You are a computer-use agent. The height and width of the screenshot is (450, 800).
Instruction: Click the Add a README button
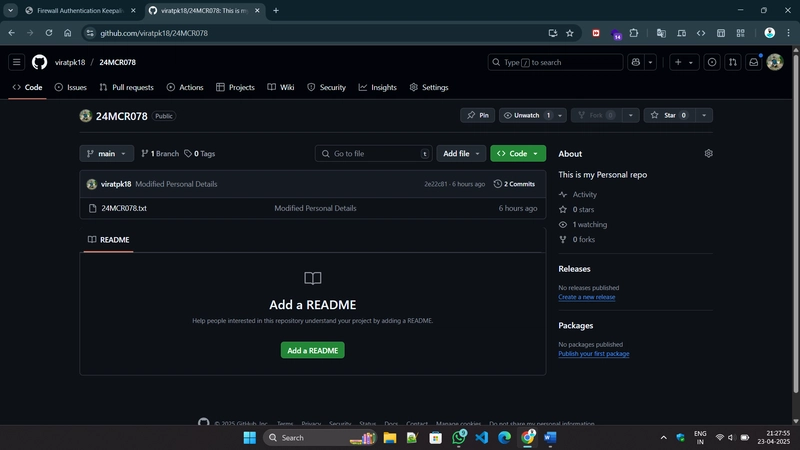[x=313, y=351]
